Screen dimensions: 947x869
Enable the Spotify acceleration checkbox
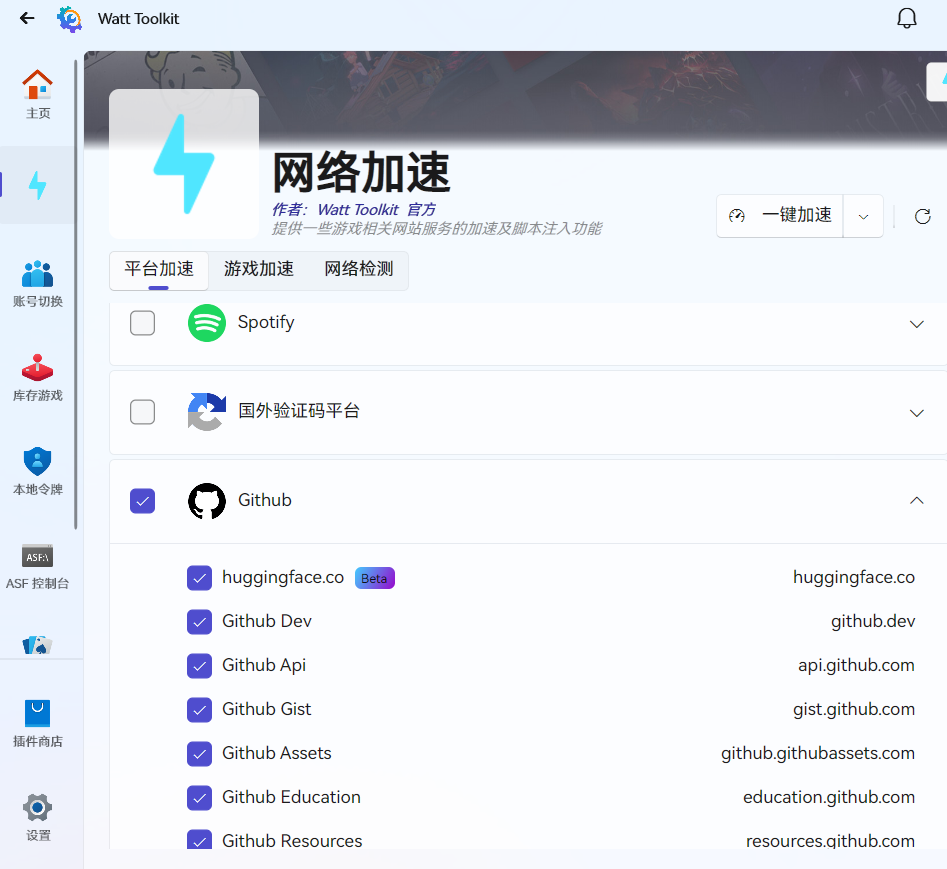click(x=142, y=323)
